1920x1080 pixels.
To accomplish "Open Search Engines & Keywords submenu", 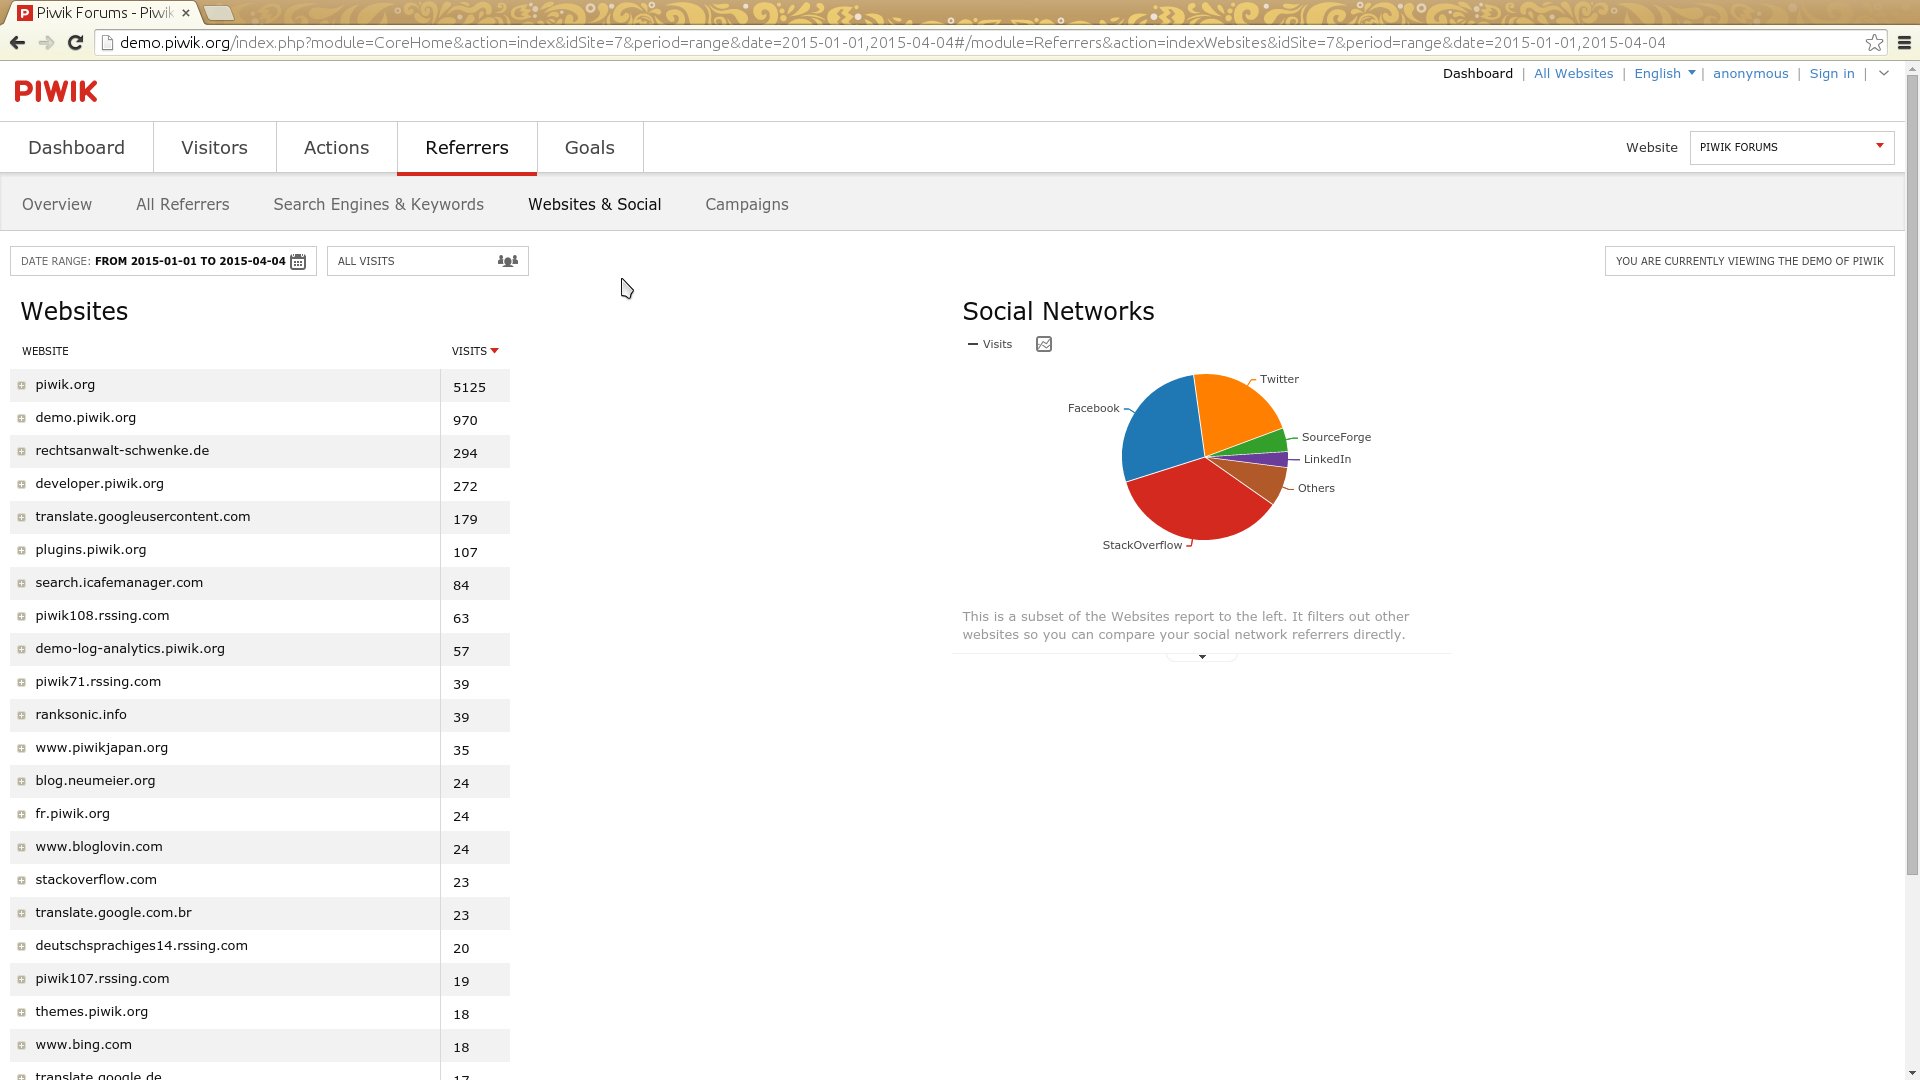I will click(x=379, y=204).
